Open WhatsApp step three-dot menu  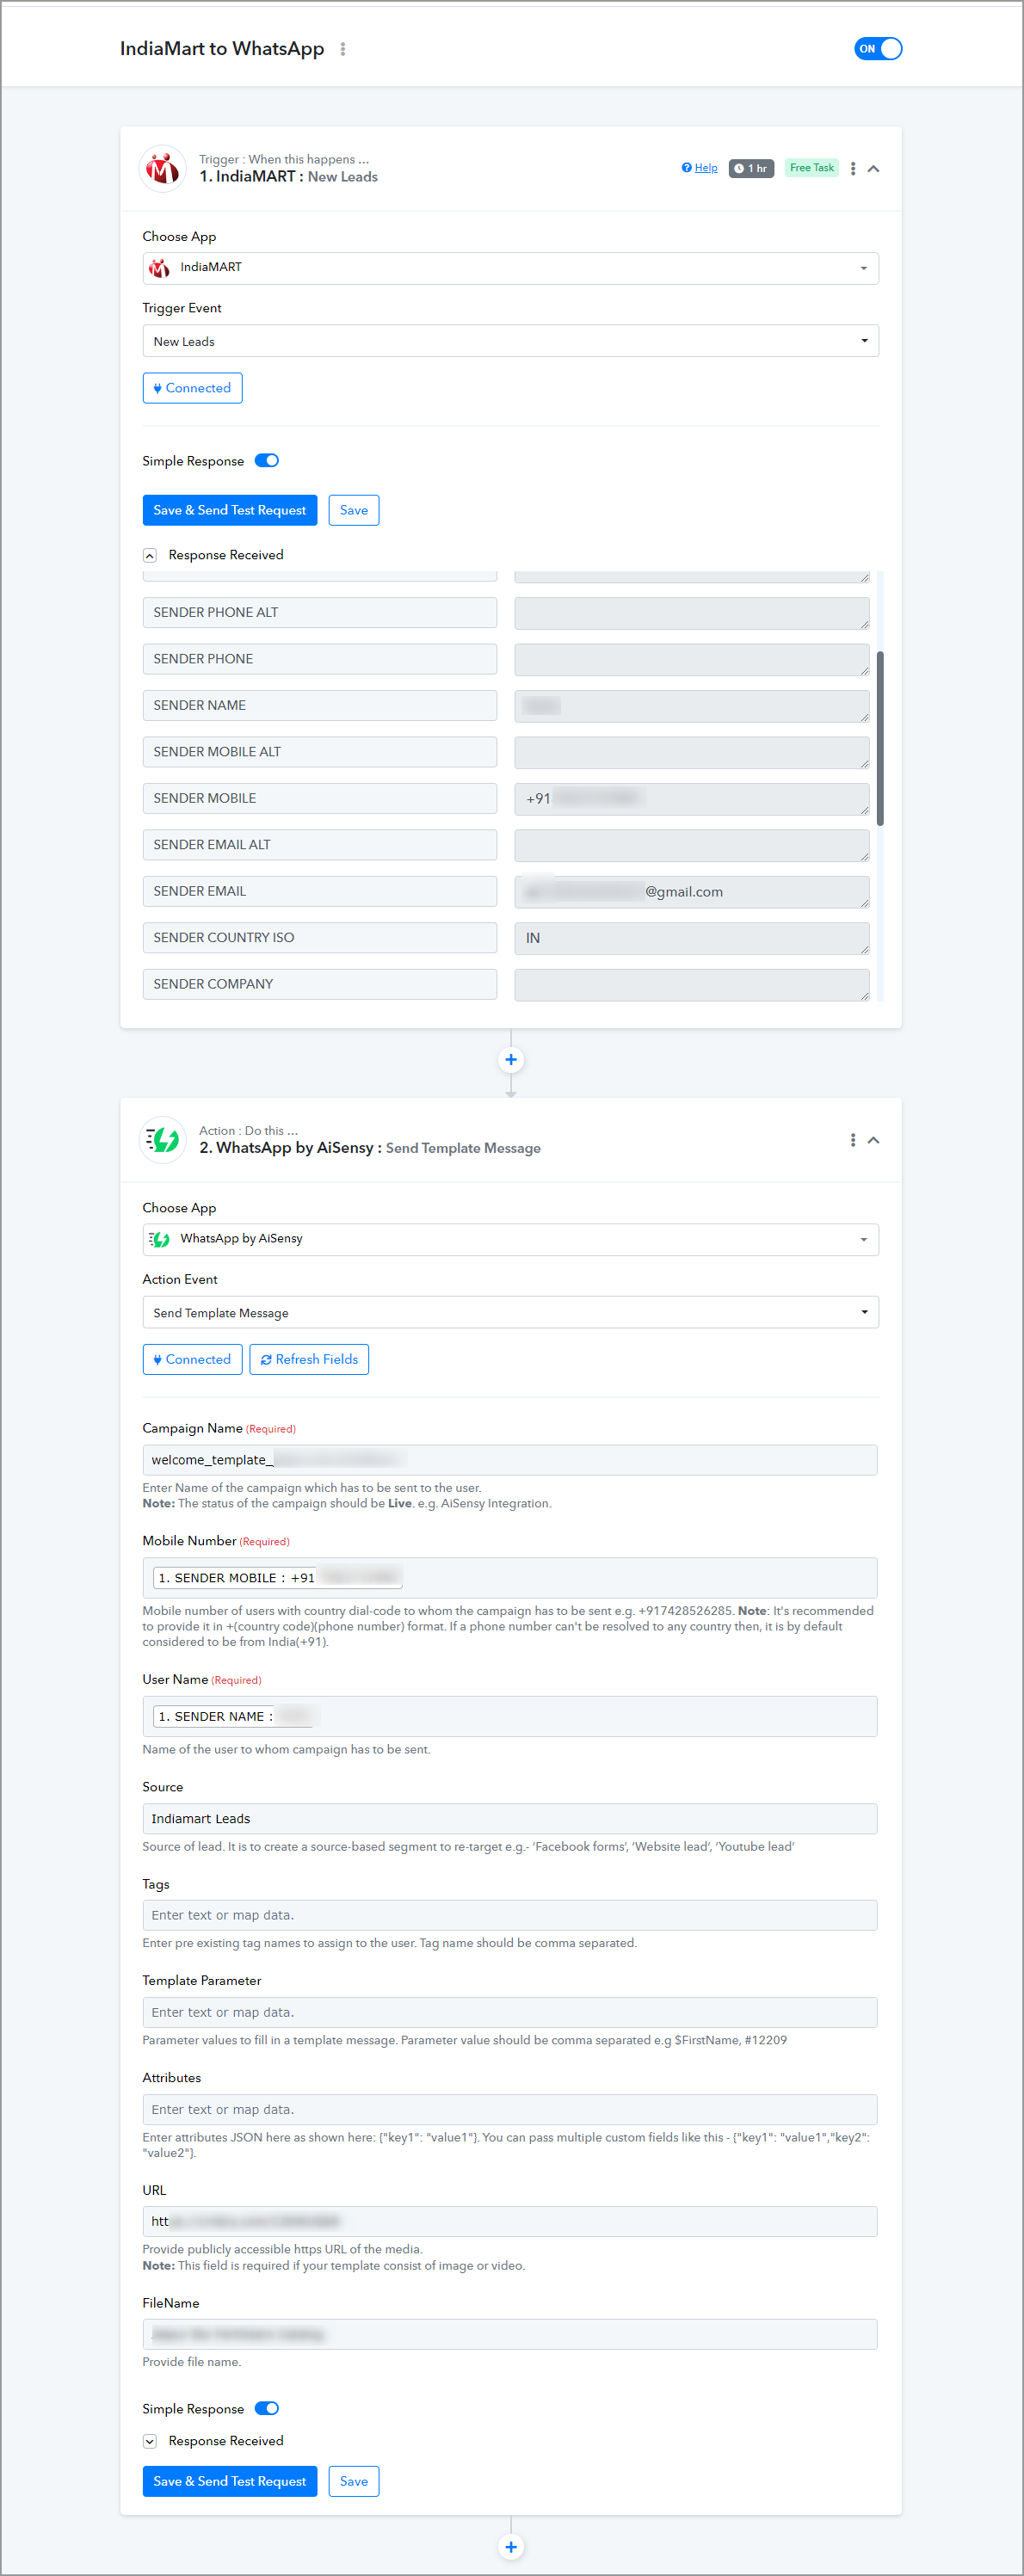pos(852,1140)
